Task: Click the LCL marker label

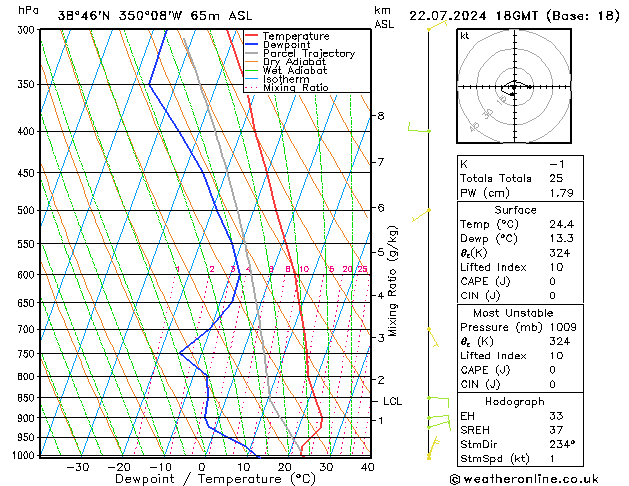Action: [392, 401]
